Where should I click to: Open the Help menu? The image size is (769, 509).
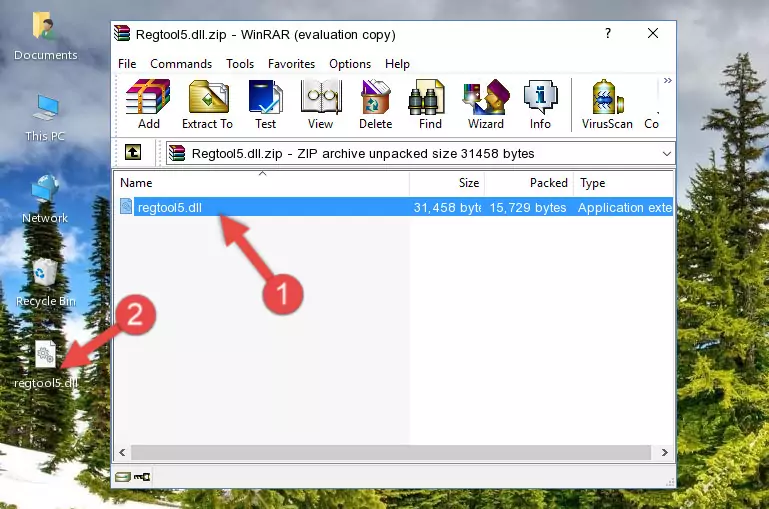tap(397, 64)
